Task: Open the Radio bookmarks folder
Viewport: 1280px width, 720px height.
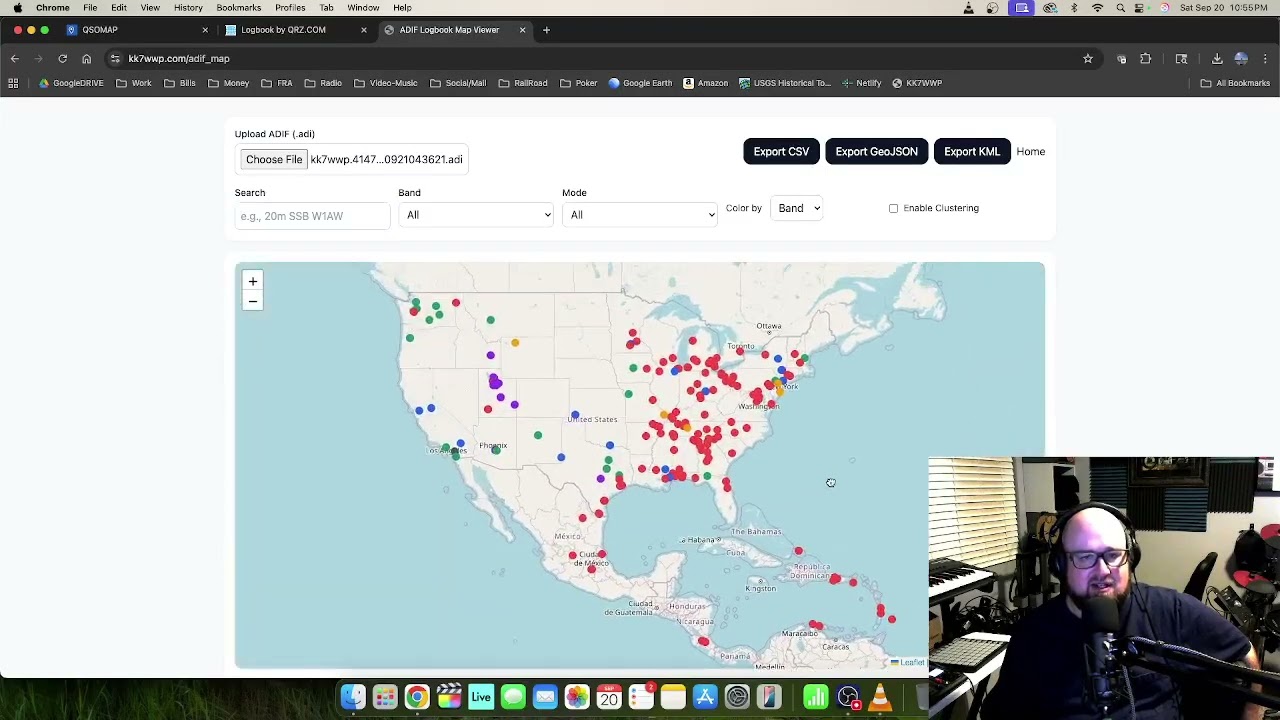Action: [323, 83]
